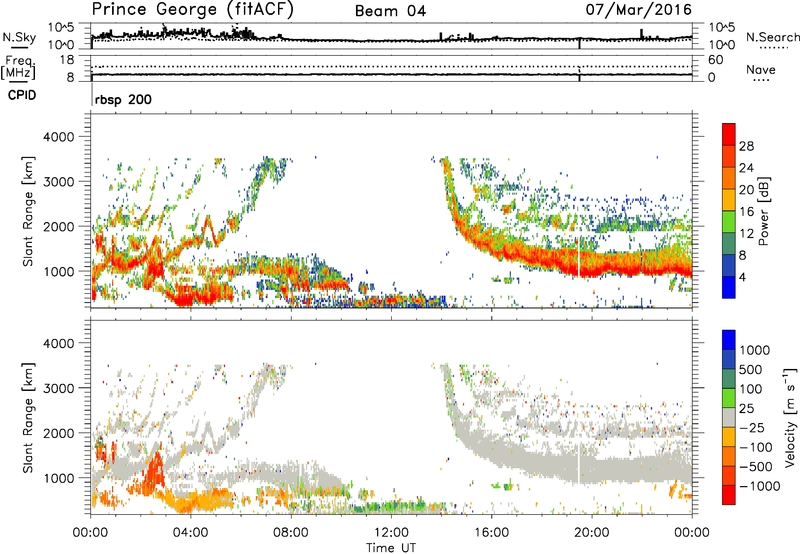Click the '28' value on power color bar
This screenshot has width=800, height=554.
(746, 146)
